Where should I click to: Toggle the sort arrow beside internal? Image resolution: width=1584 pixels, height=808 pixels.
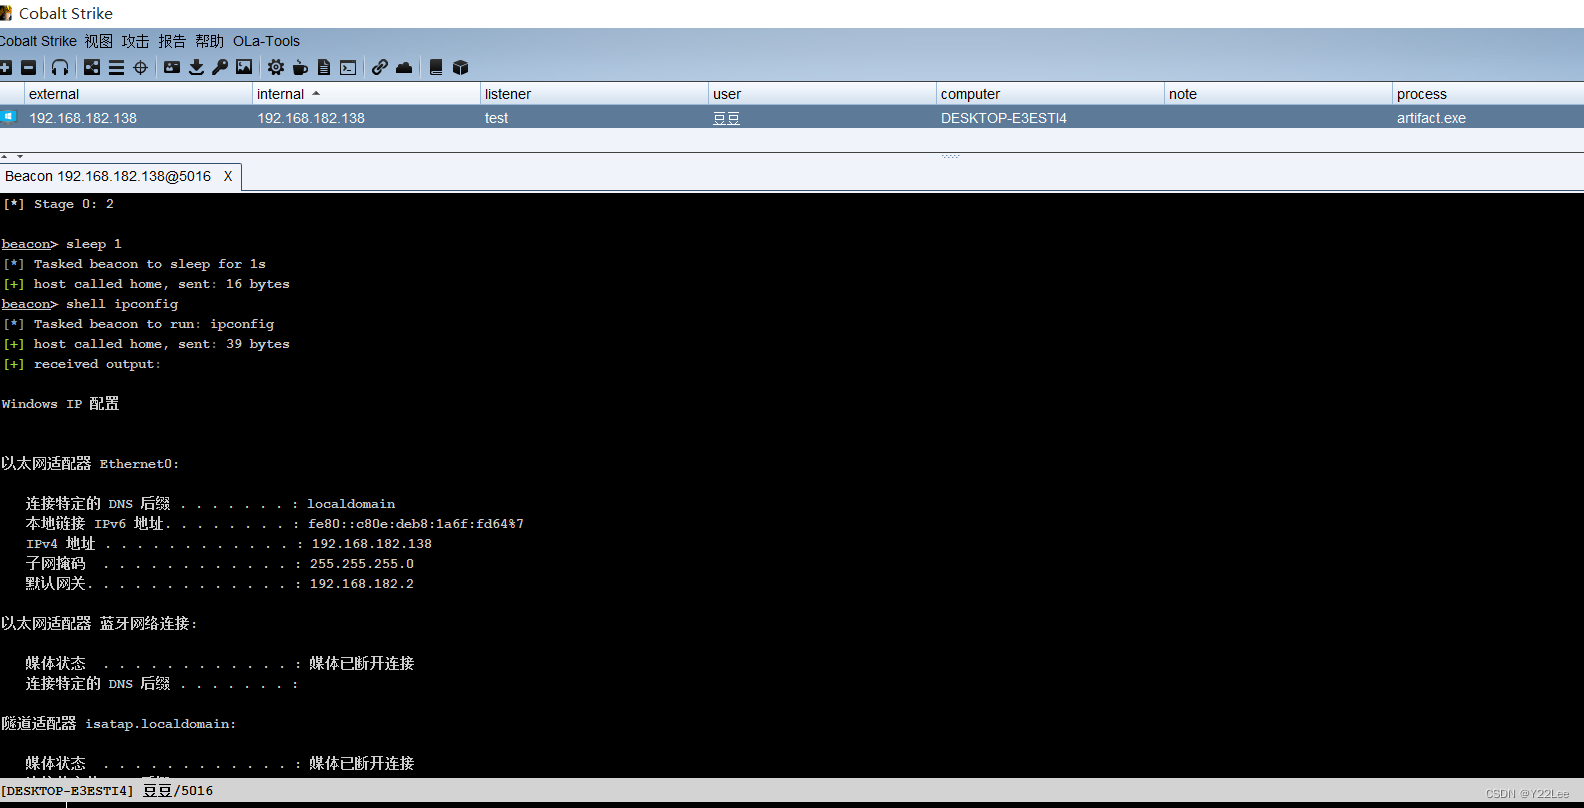(316, 93)
